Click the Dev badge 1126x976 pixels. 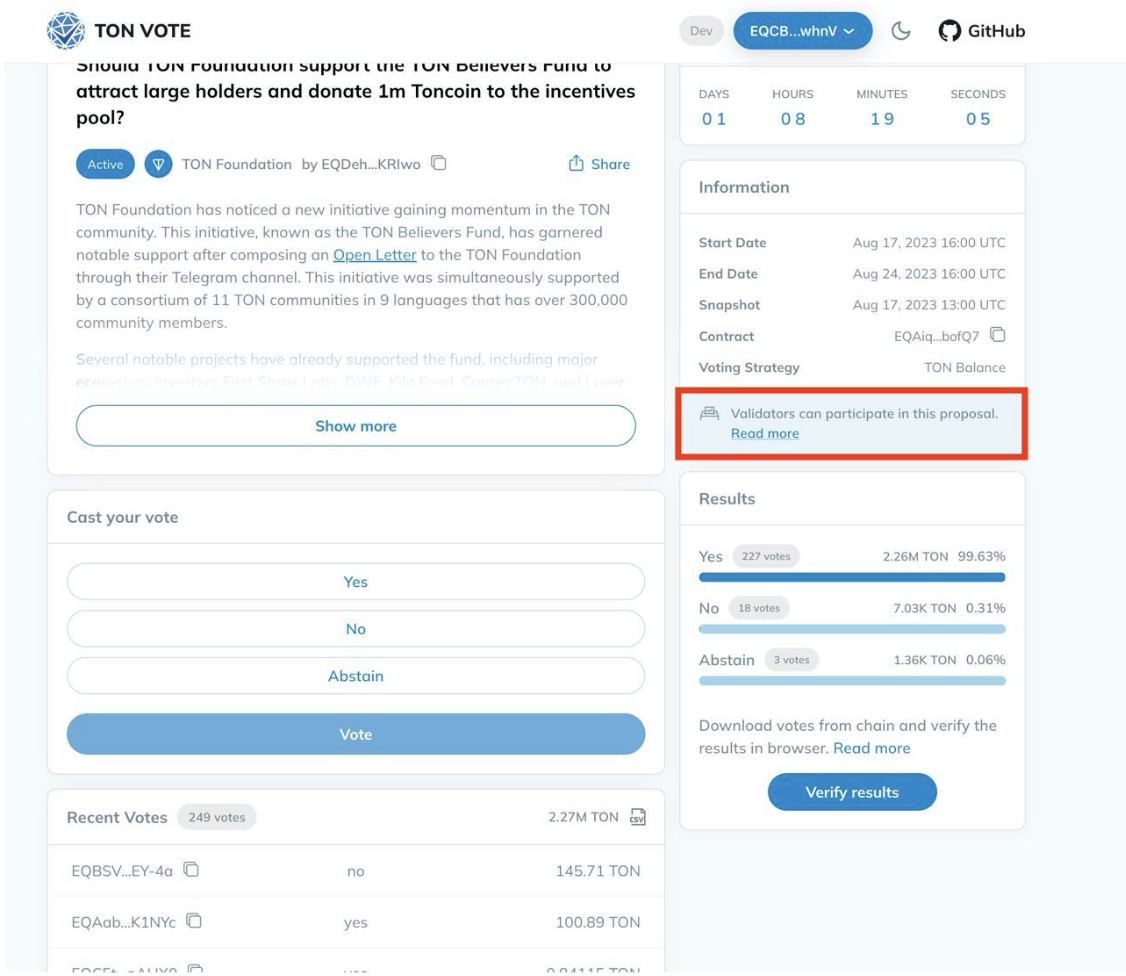point(701,31)
